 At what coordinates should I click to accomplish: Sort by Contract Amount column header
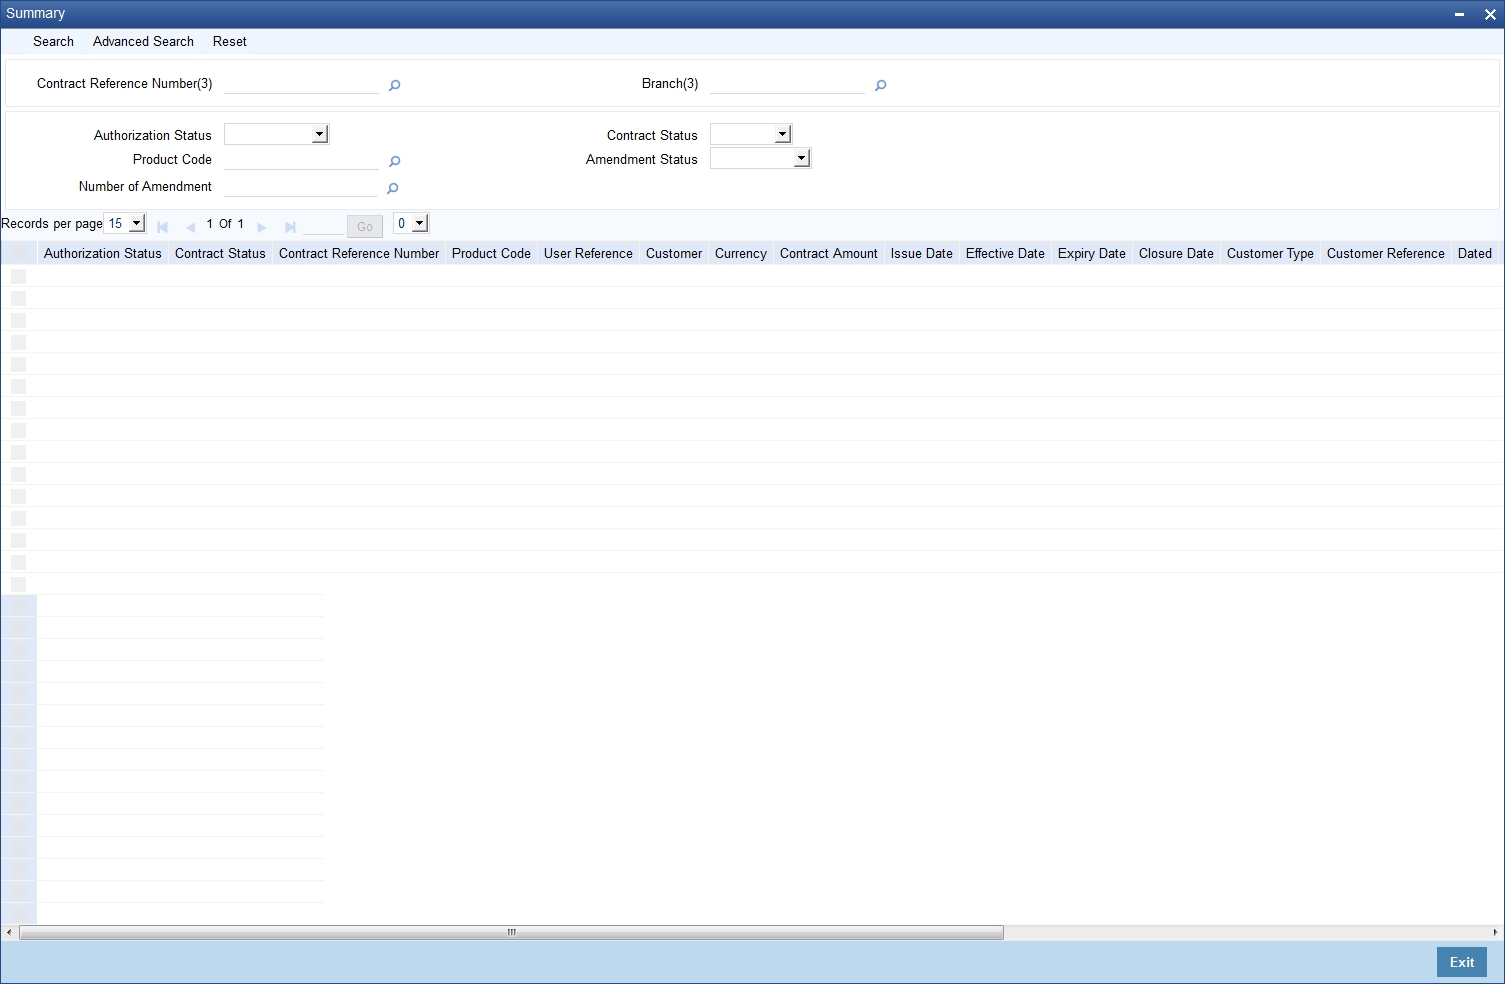tap(829, 253)
